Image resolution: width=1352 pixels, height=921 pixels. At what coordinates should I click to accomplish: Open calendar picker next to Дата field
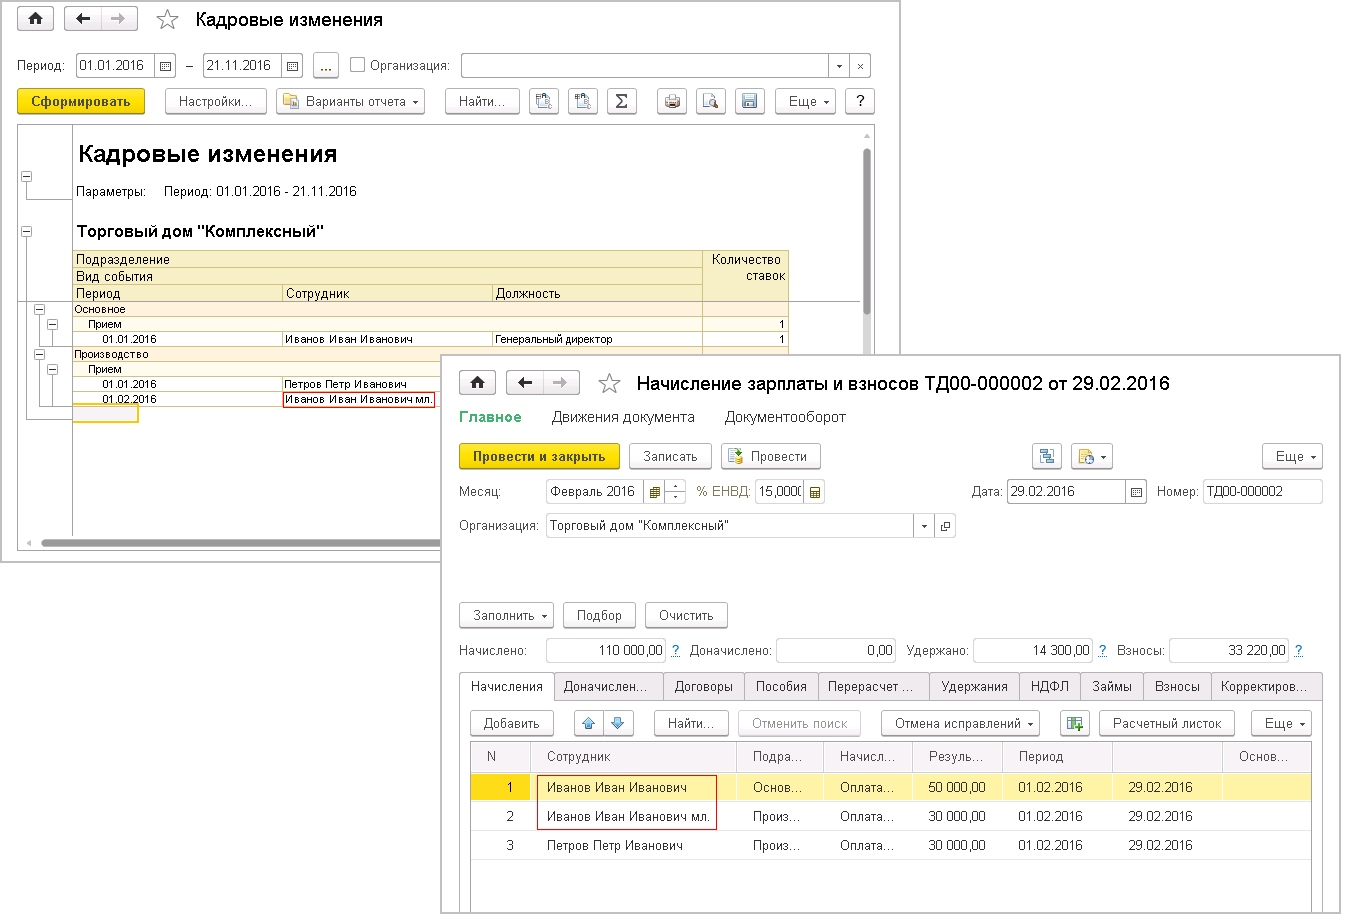(1136, 492)
